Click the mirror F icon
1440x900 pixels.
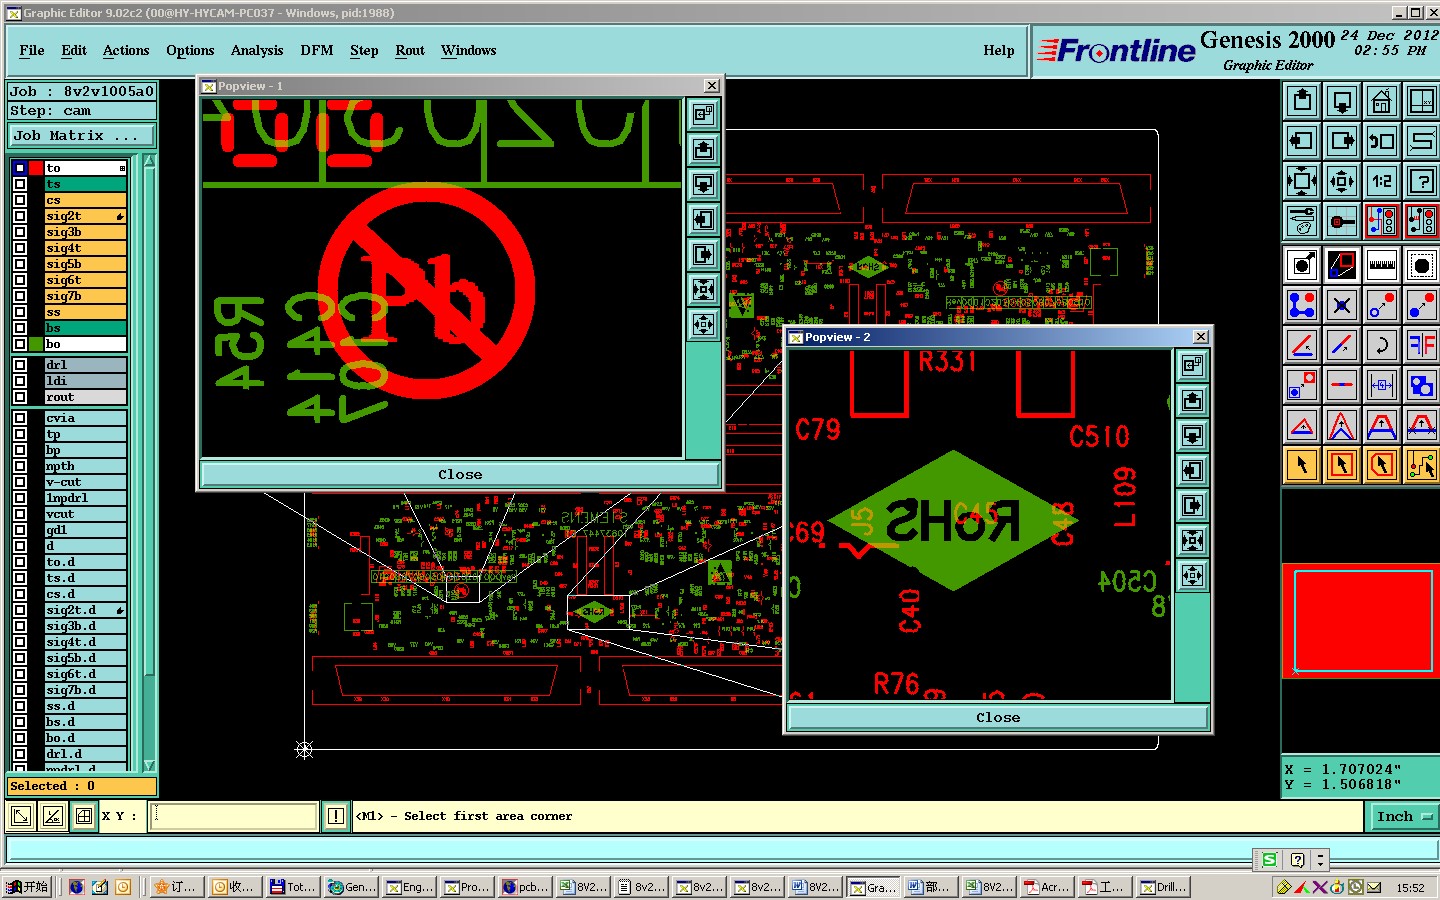[1422, 345]
